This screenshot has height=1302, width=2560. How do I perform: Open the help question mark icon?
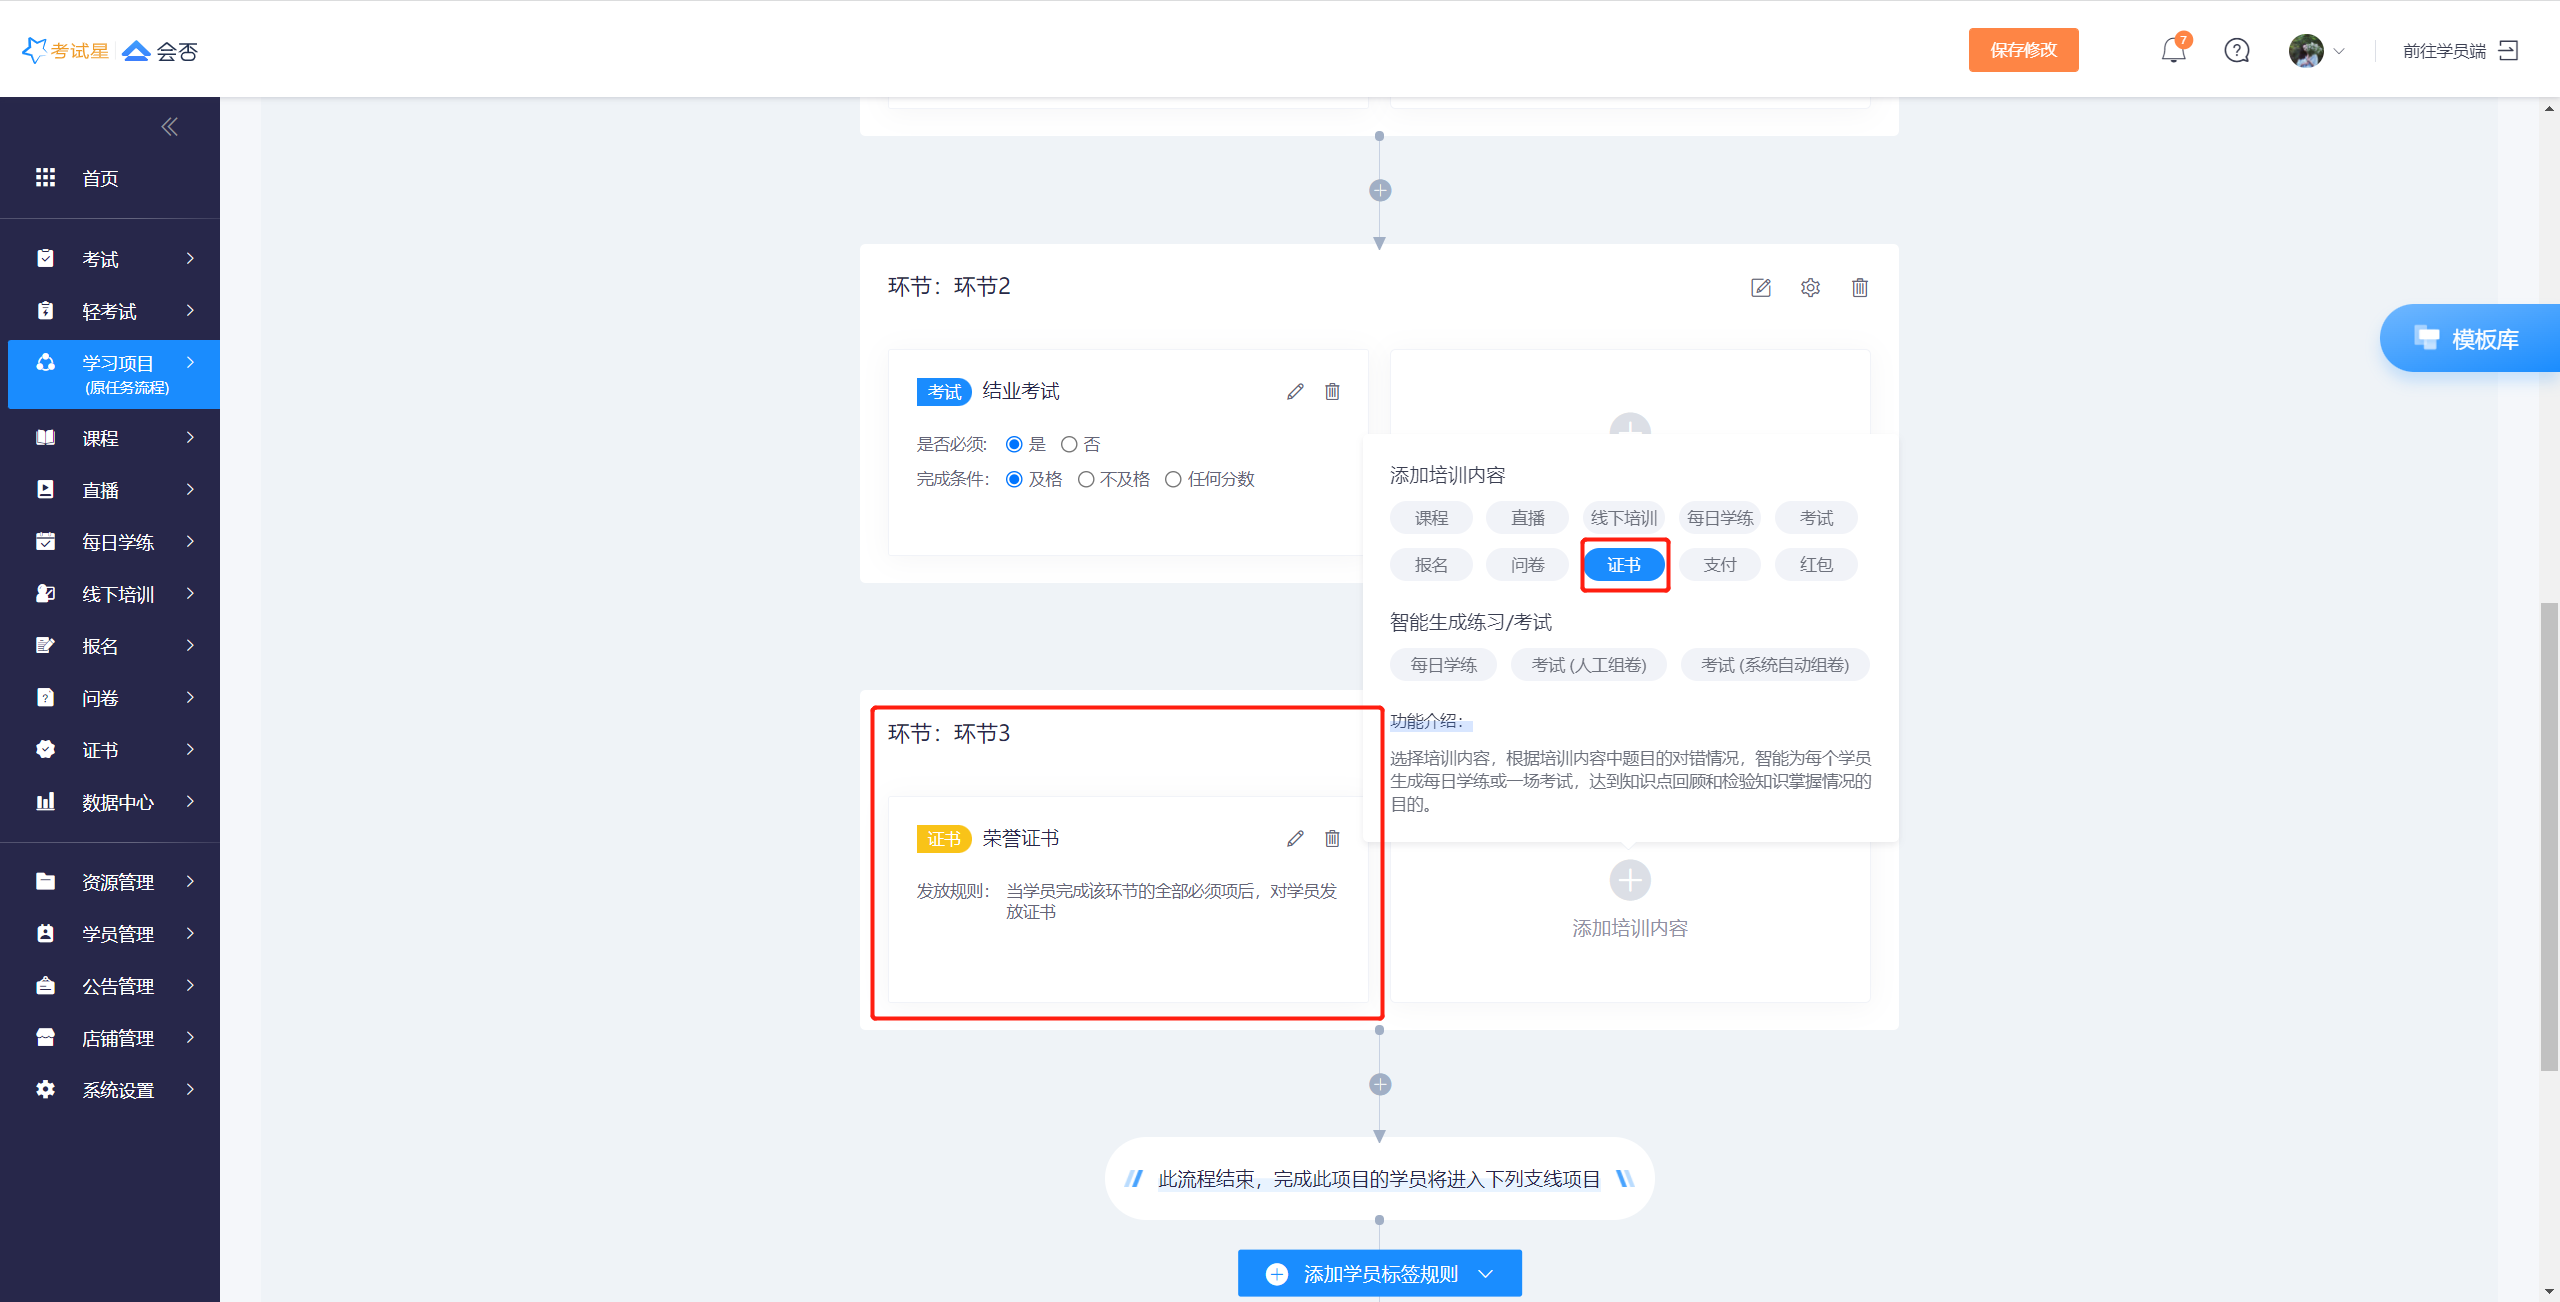[2236, 50]
